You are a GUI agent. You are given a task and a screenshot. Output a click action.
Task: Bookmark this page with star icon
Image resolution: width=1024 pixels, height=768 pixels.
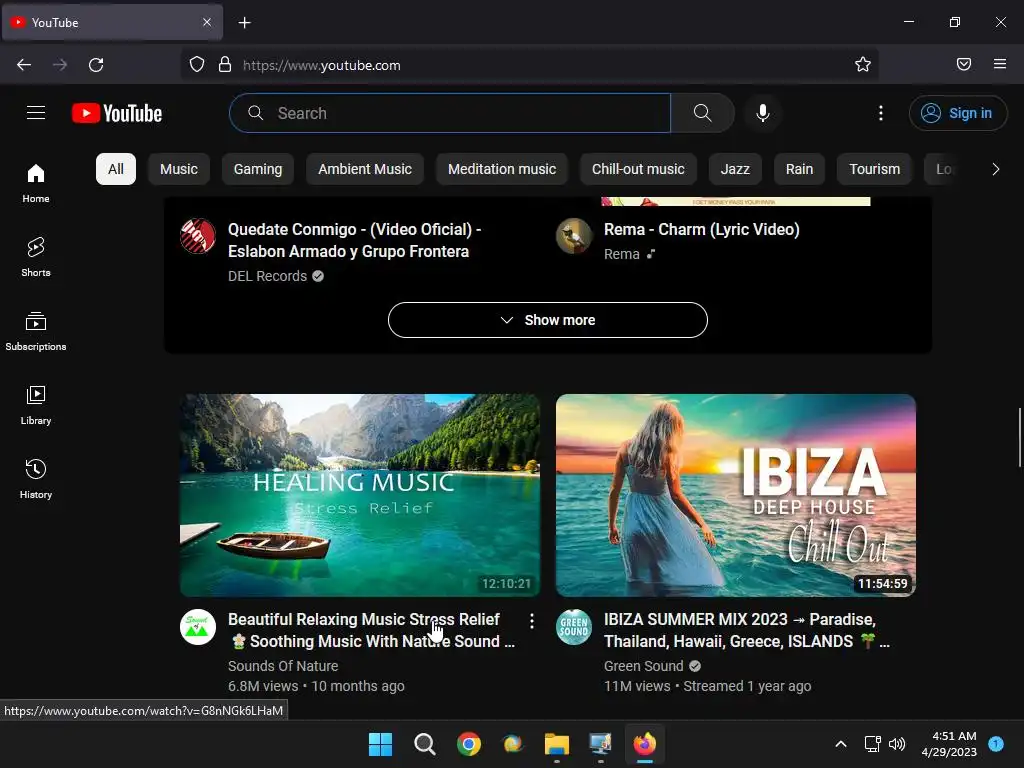[863, 64]
